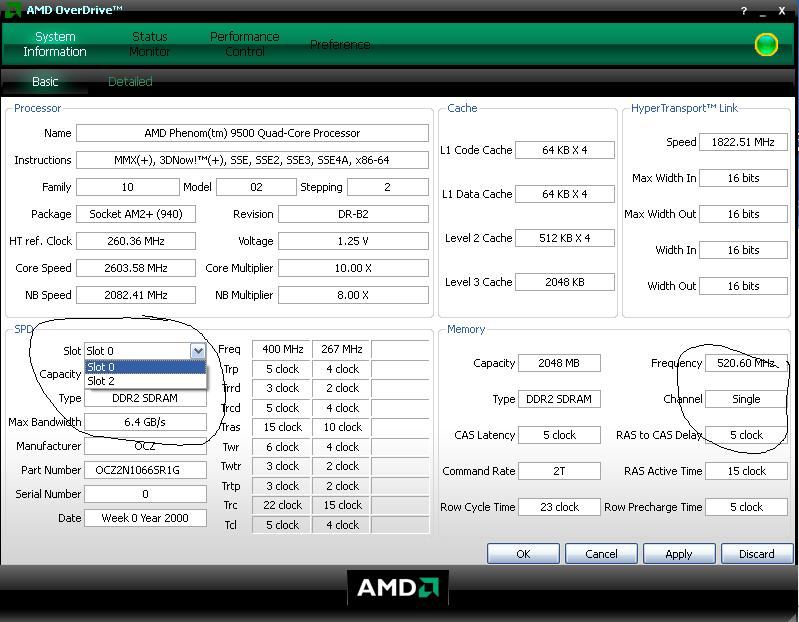Open the System Information tab
799x622 pixels.
[55, 44]
